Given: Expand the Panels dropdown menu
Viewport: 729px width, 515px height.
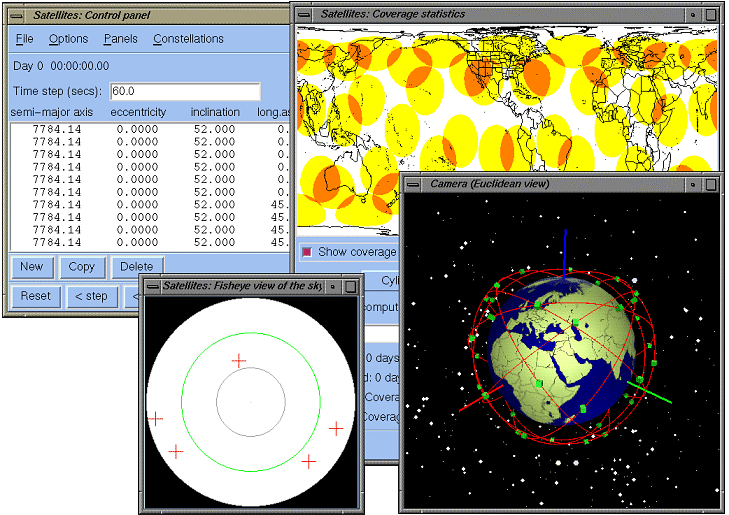Looking at the screenshot, I should 120,39.
